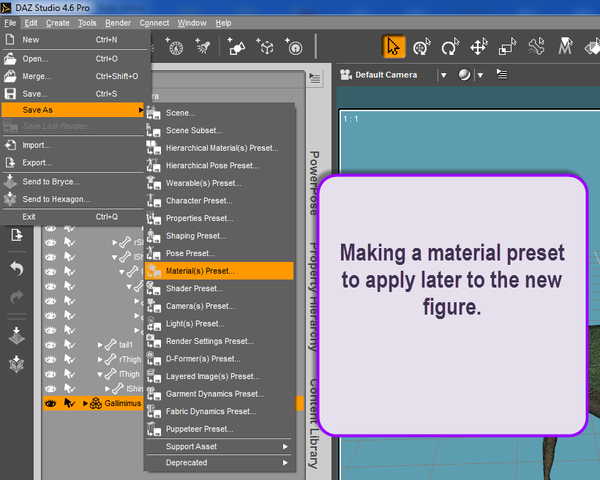
Task: Toggle visibility eye of rThigh bone
Action: tap(51, 359)
